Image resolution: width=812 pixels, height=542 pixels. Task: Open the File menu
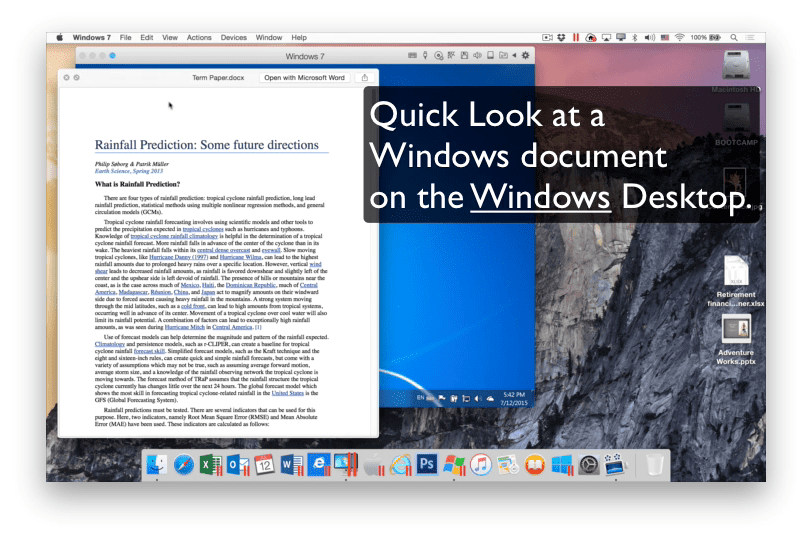tap(125, 37)
